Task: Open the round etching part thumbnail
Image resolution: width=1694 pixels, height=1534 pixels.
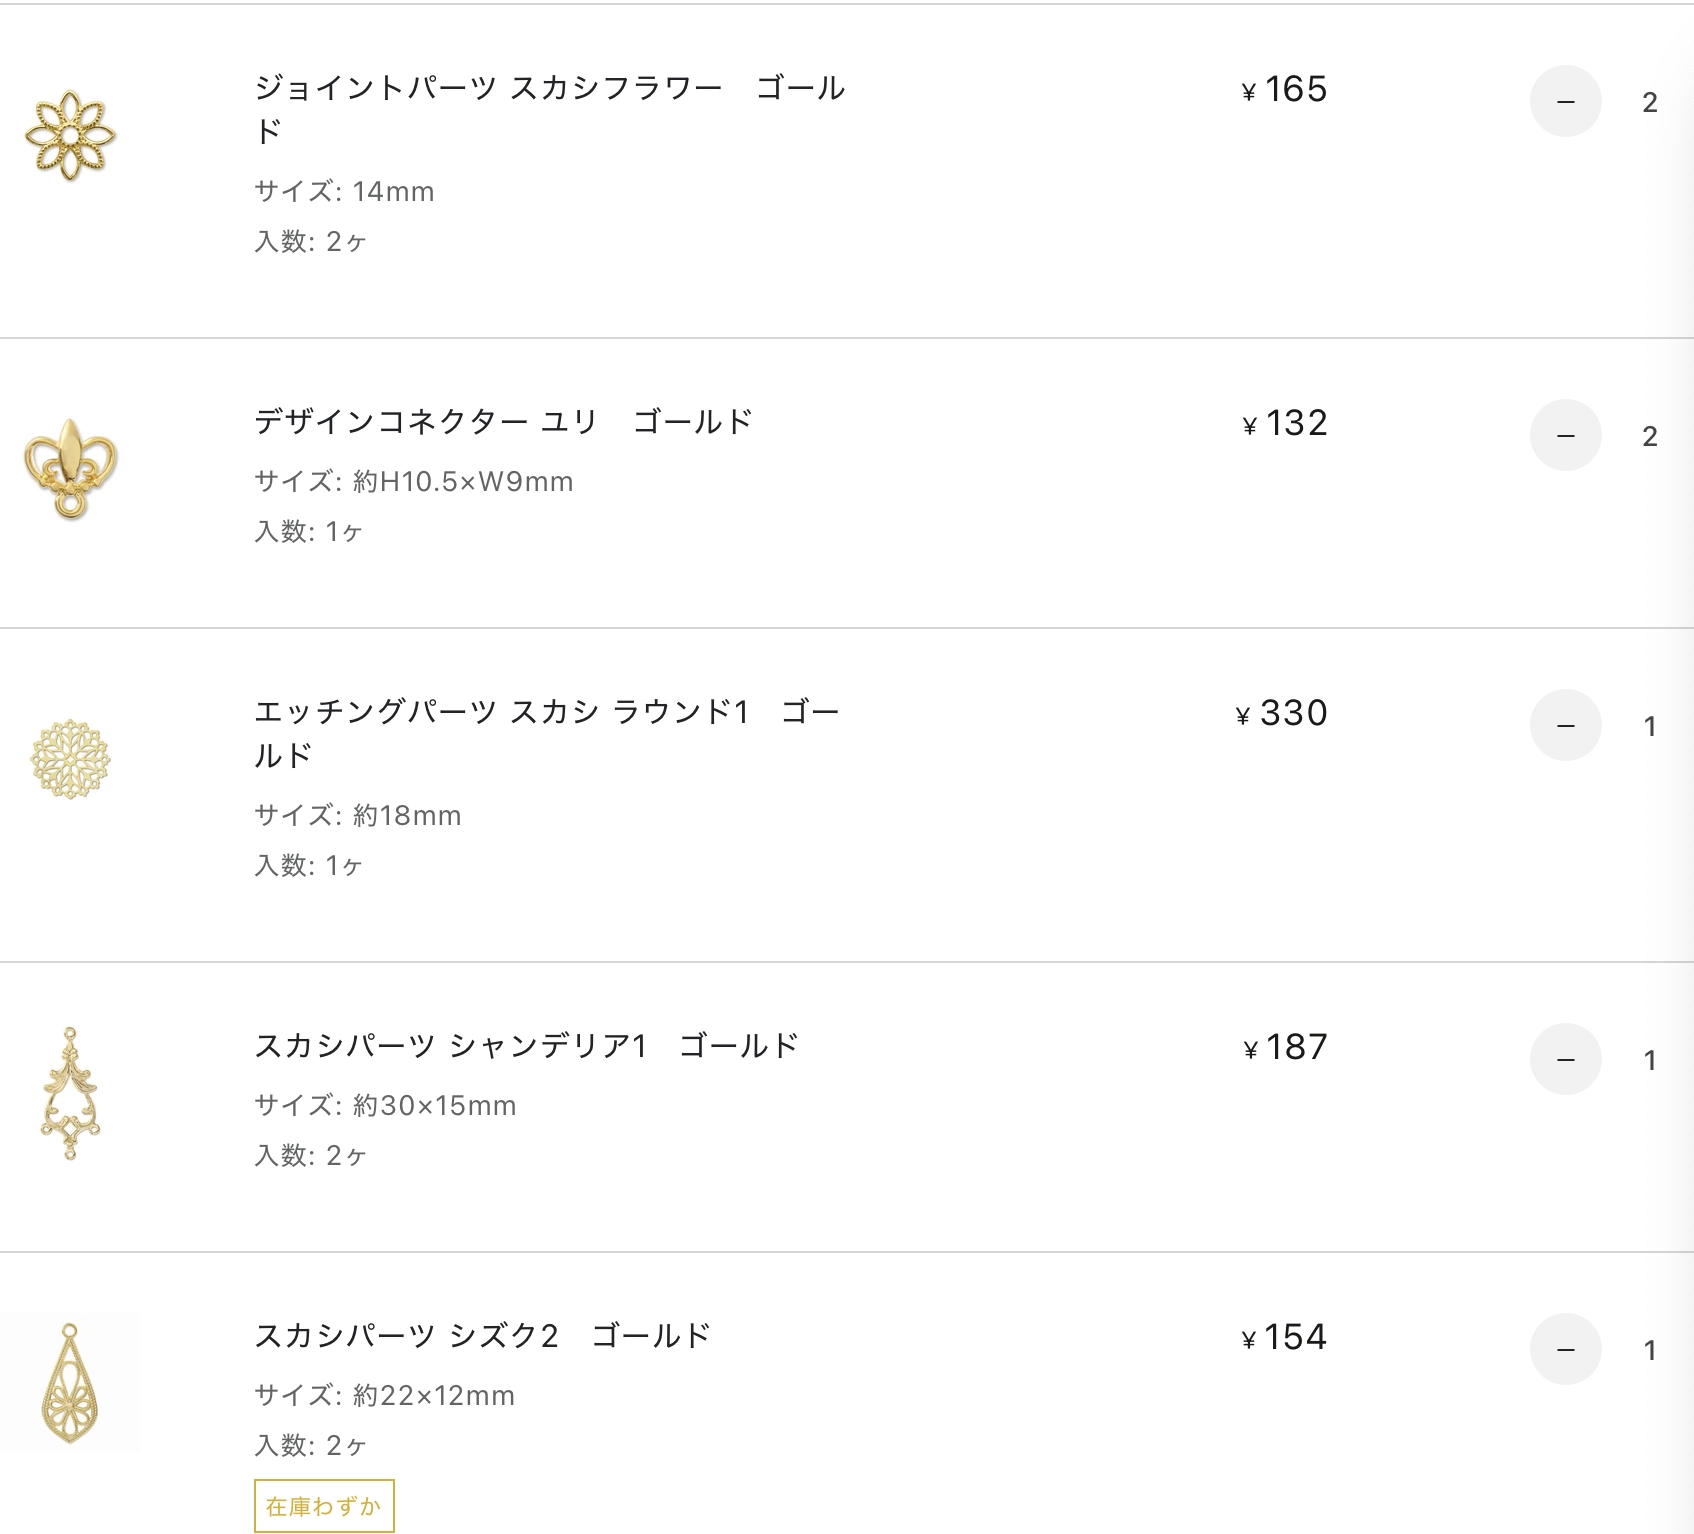Action: pos(70,759)
